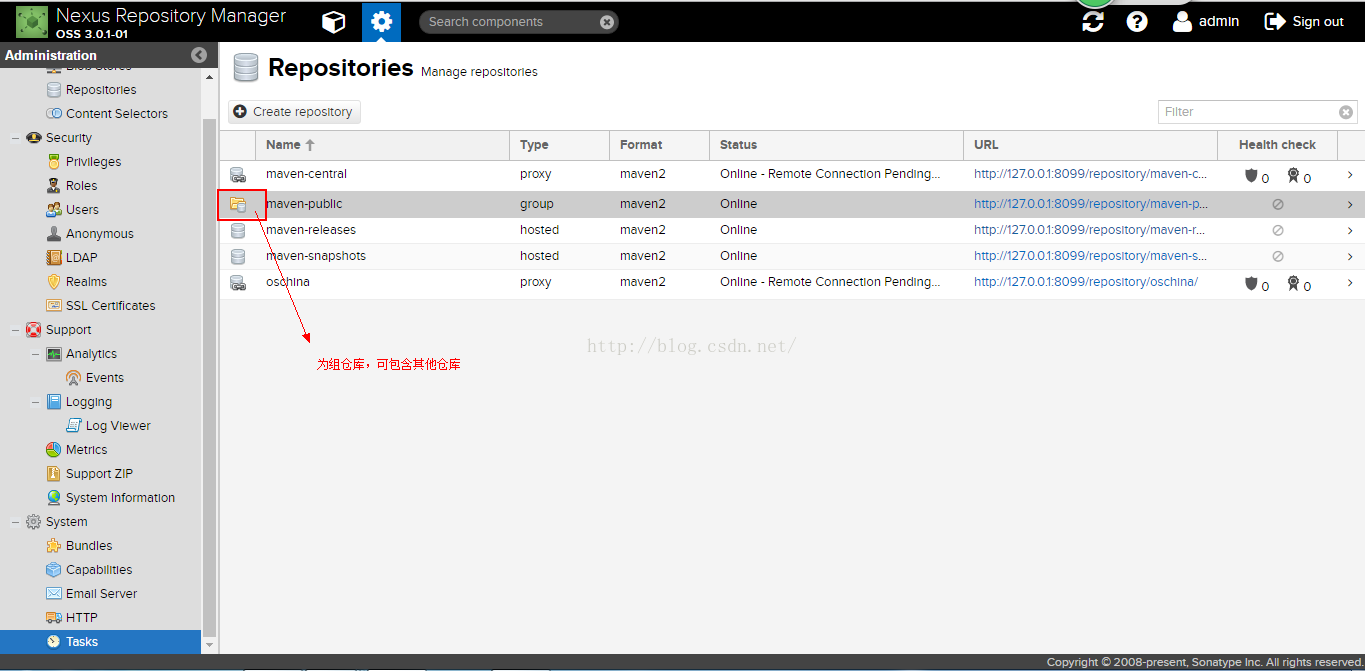Click the sidebar scroll down arrow
The width and height of the screenshot is (1365, 671).
point(209,646)
